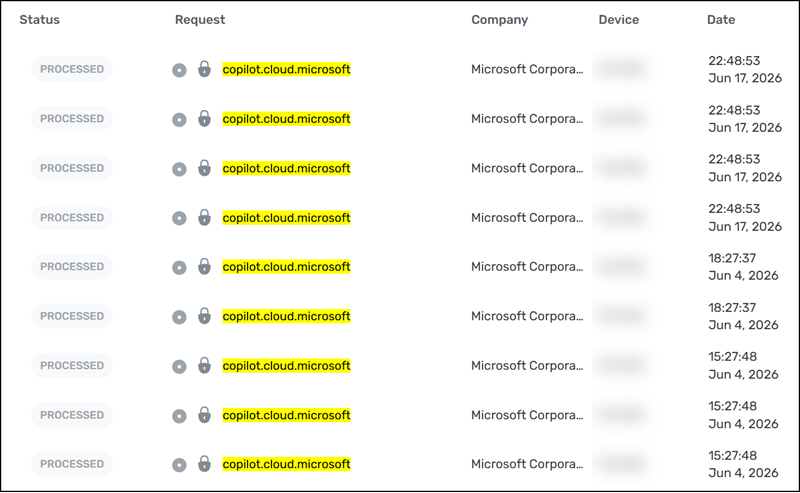Screen dimensions: 800x493
Task: Select Microsoft Corpora… cell in second 15:27:48 row
Action: (527, 415)
